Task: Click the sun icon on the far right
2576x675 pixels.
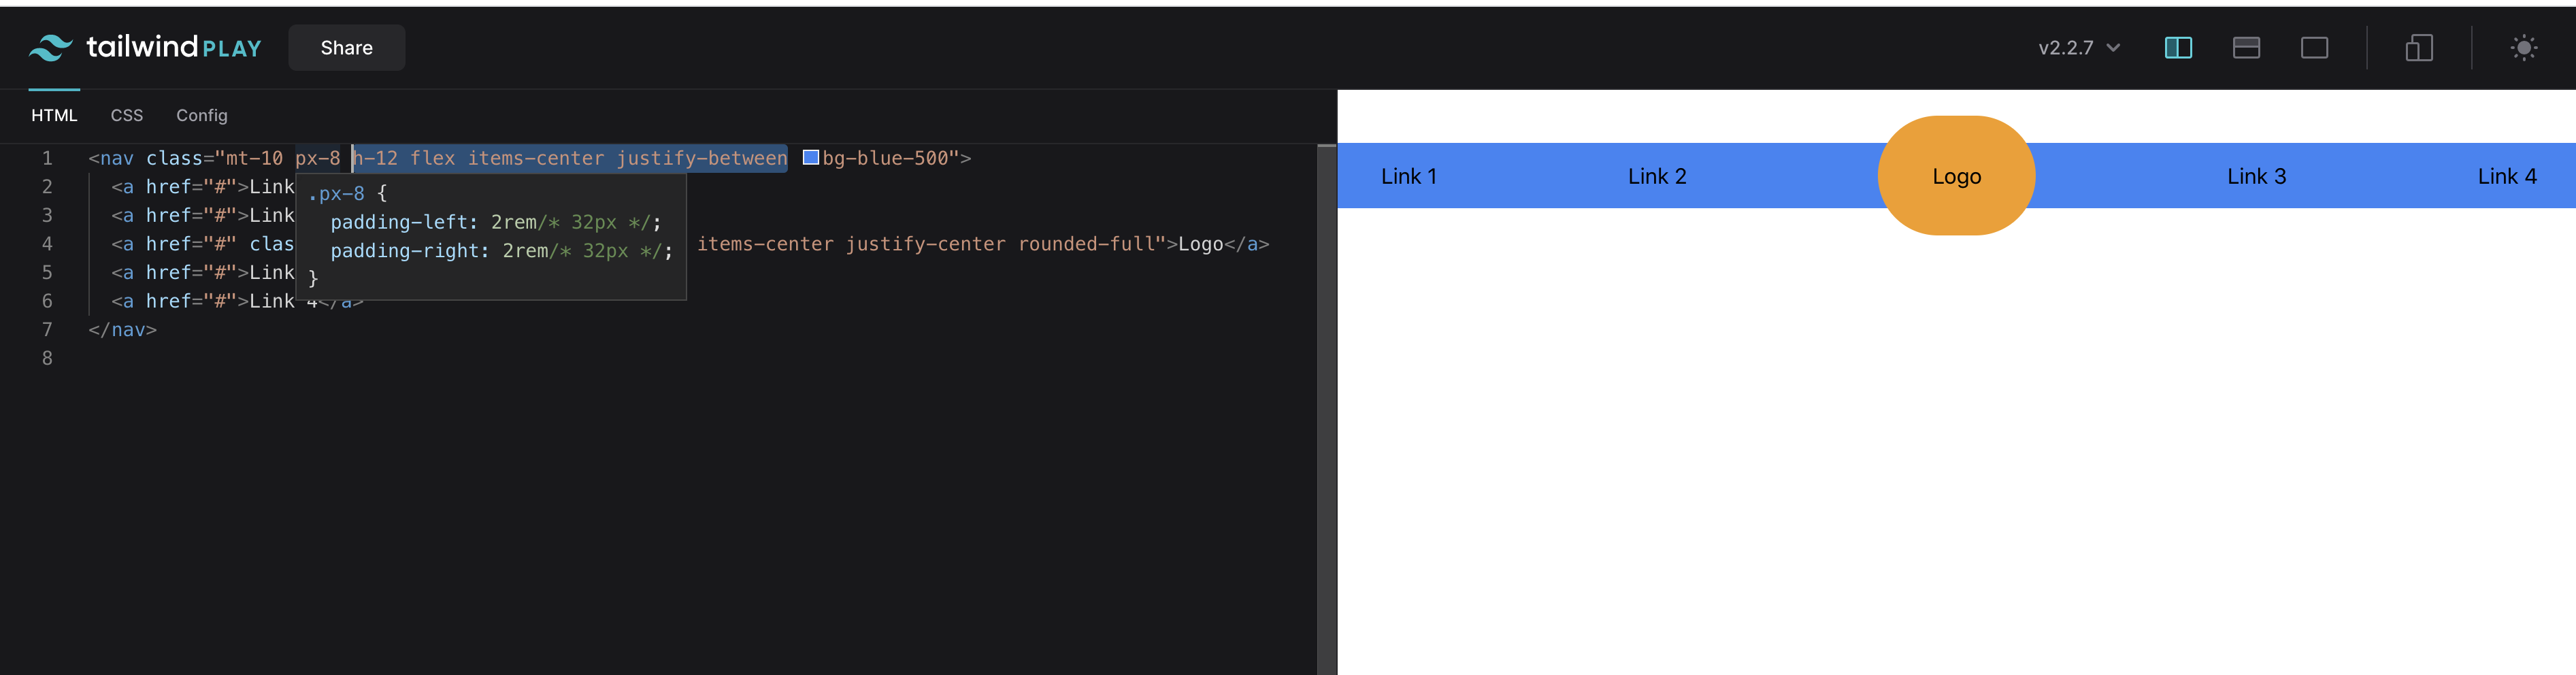Action: (2525, 47)
